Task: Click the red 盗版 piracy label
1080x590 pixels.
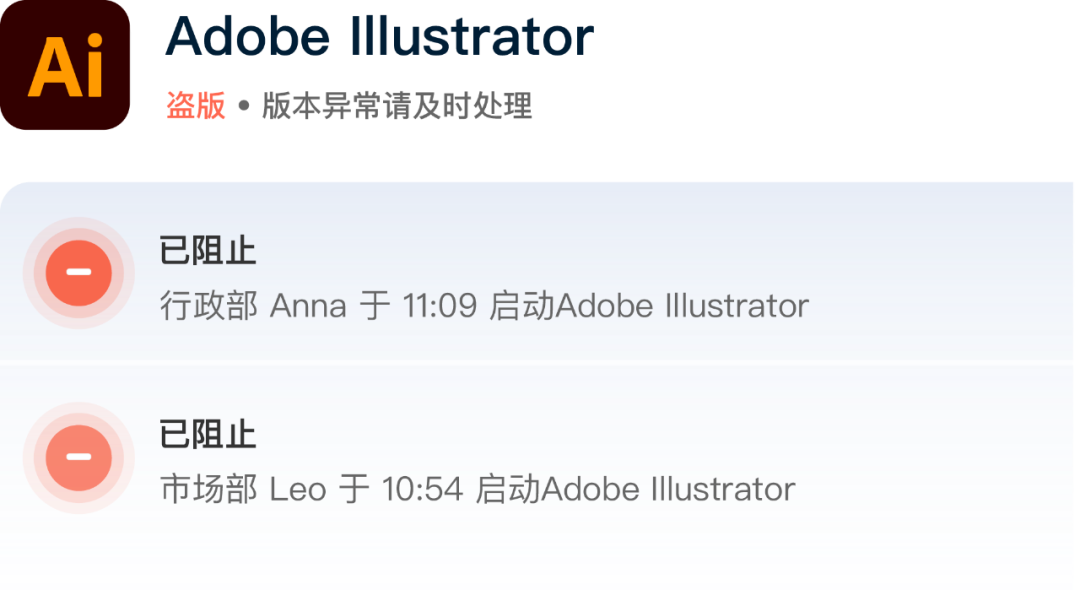Action: click(x=196, y=105)
